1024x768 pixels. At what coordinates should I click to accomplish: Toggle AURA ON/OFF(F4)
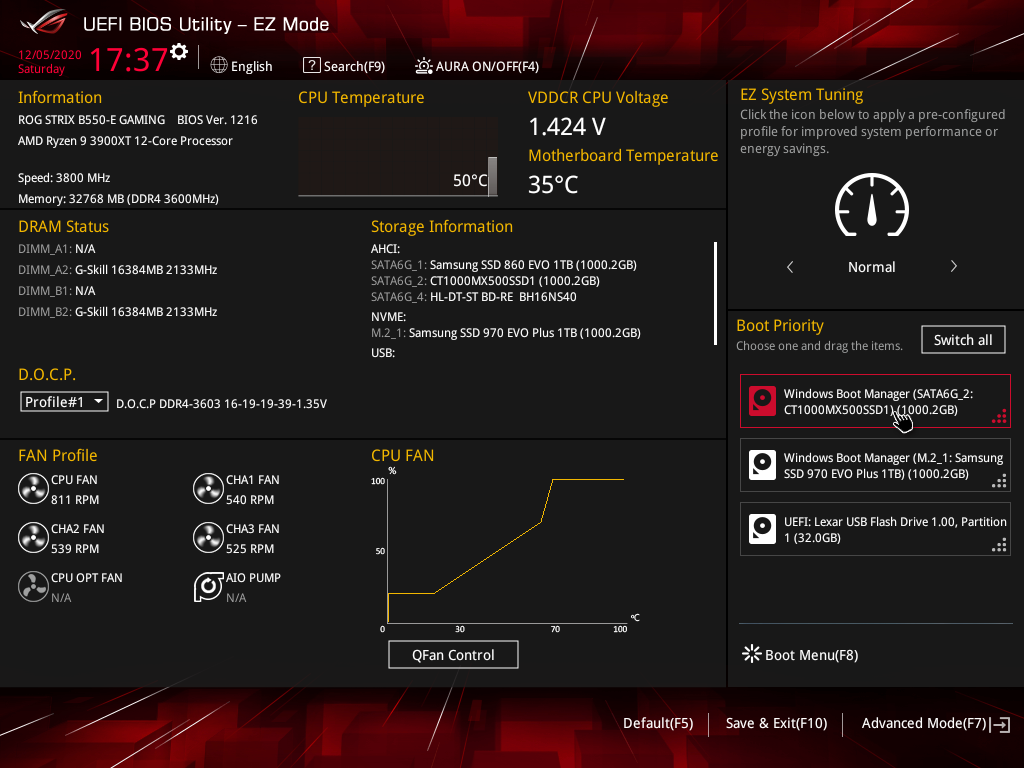(x=477, y=66)
